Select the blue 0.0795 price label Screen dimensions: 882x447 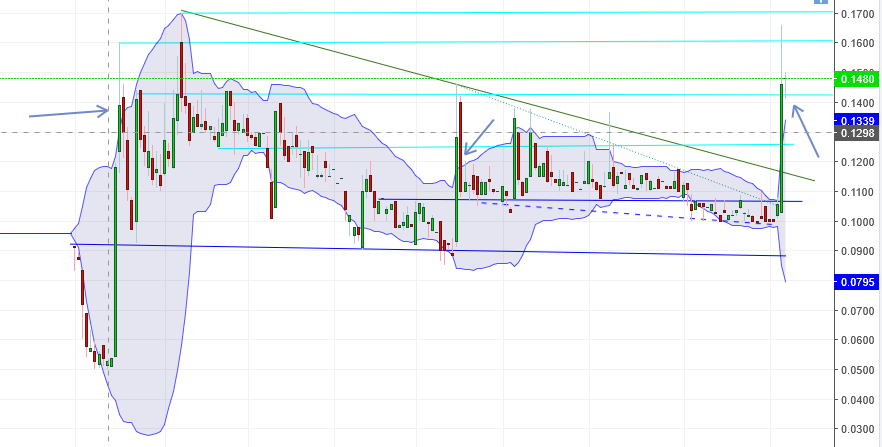(x=858, y=281)
